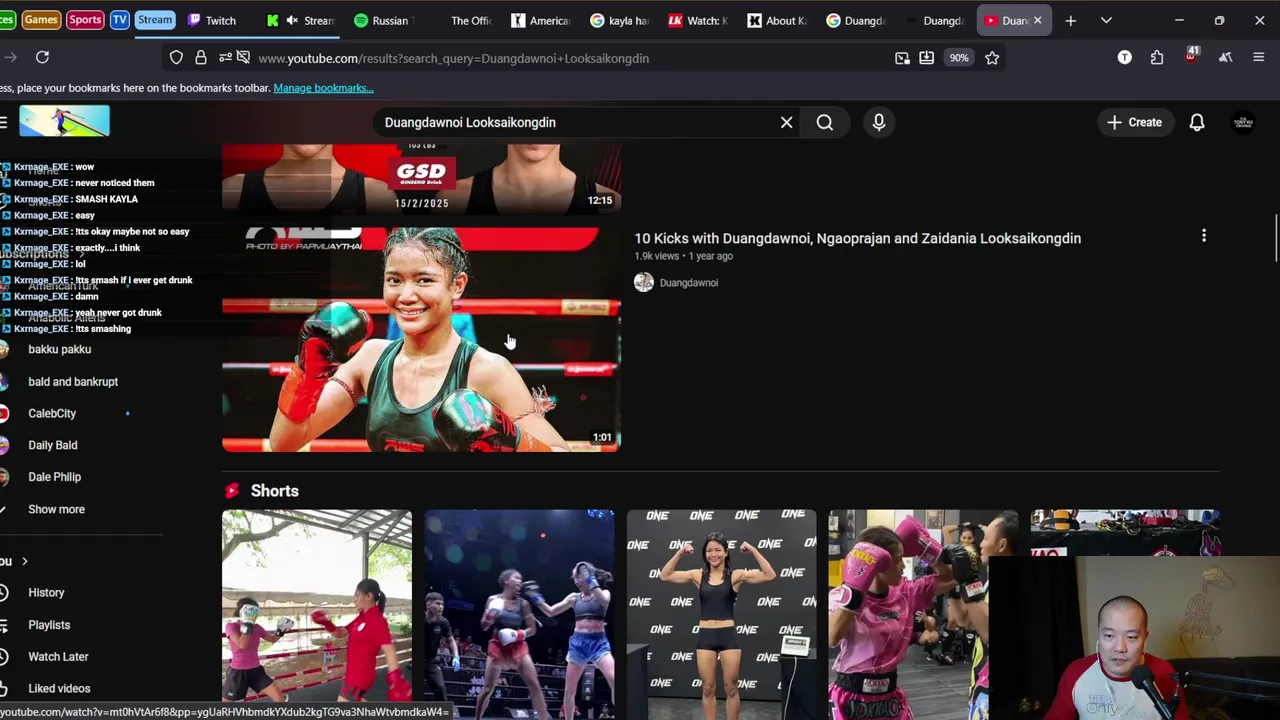Open Liked videos in the sidebar

coord(59,689)
